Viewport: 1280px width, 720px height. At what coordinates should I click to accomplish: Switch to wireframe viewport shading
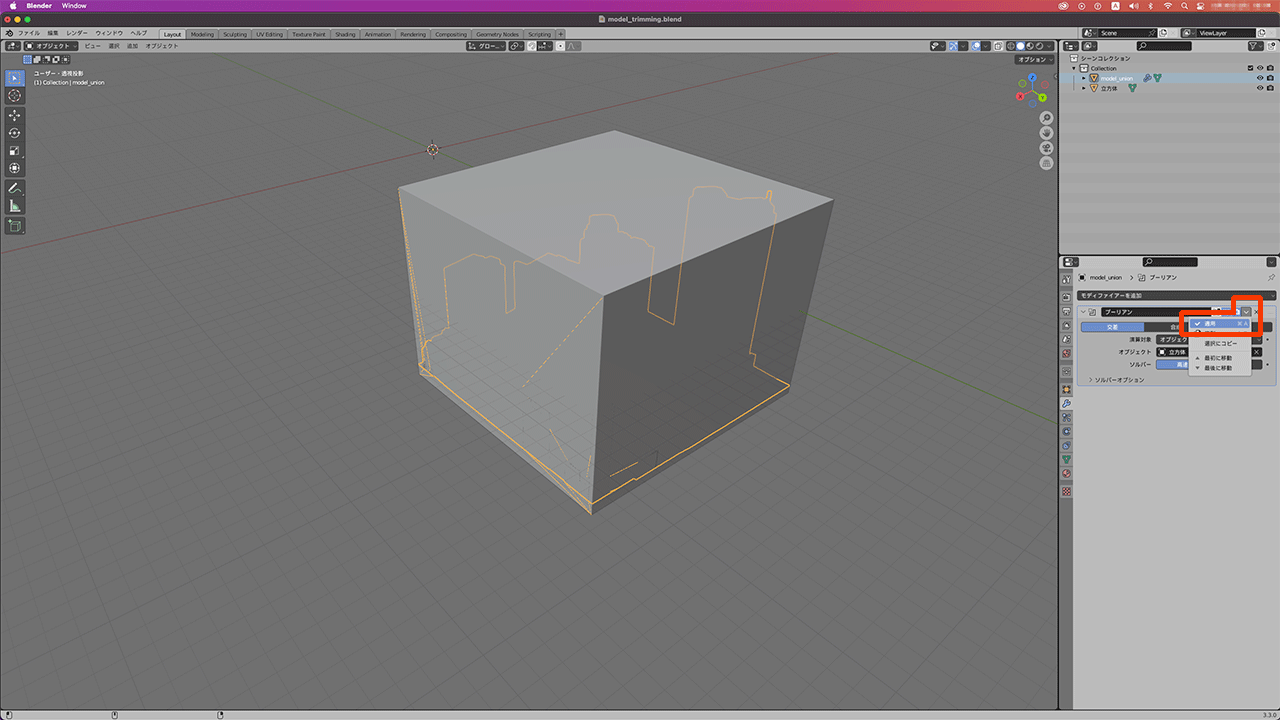click(1010, 46)
